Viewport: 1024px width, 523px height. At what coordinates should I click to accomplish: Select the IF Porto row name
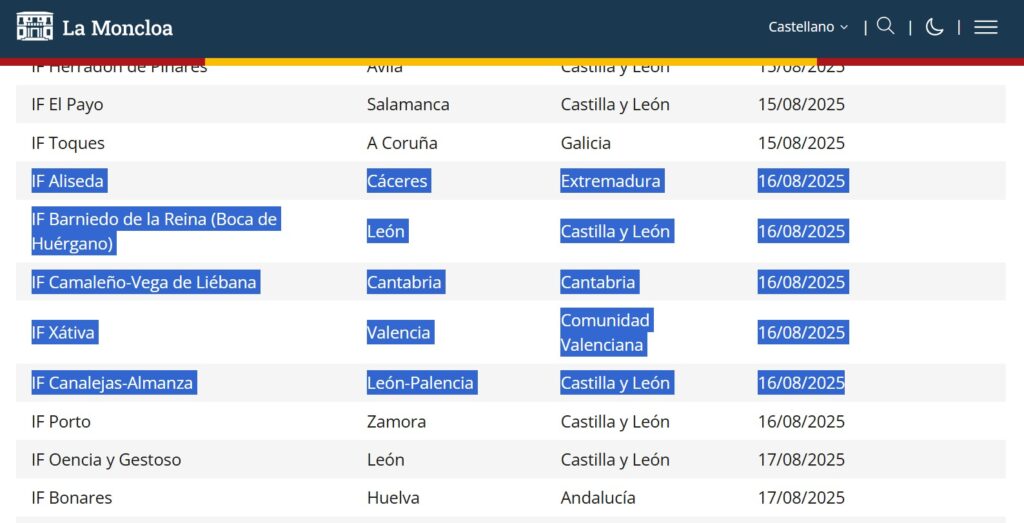coord(61,421)
